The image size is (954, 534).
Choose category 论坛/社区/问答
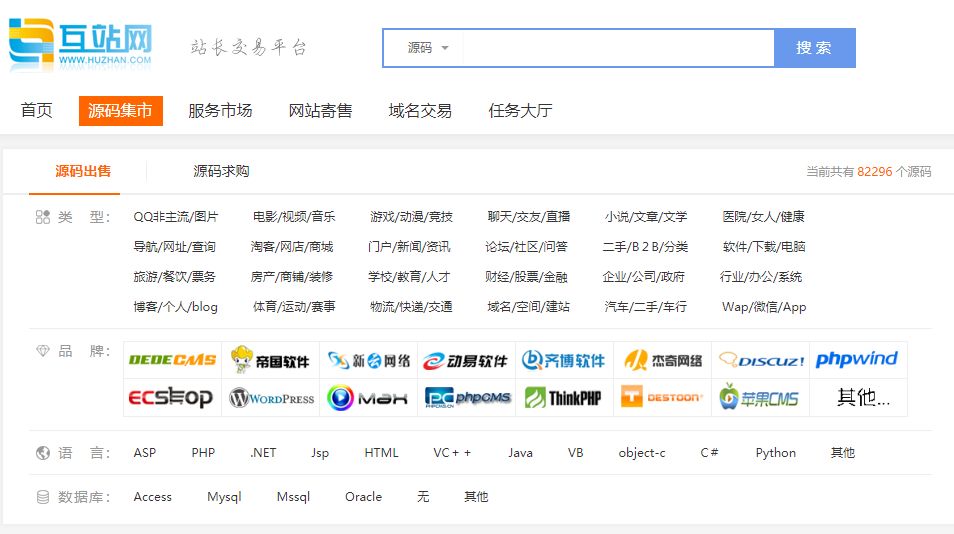click(526, 247)
